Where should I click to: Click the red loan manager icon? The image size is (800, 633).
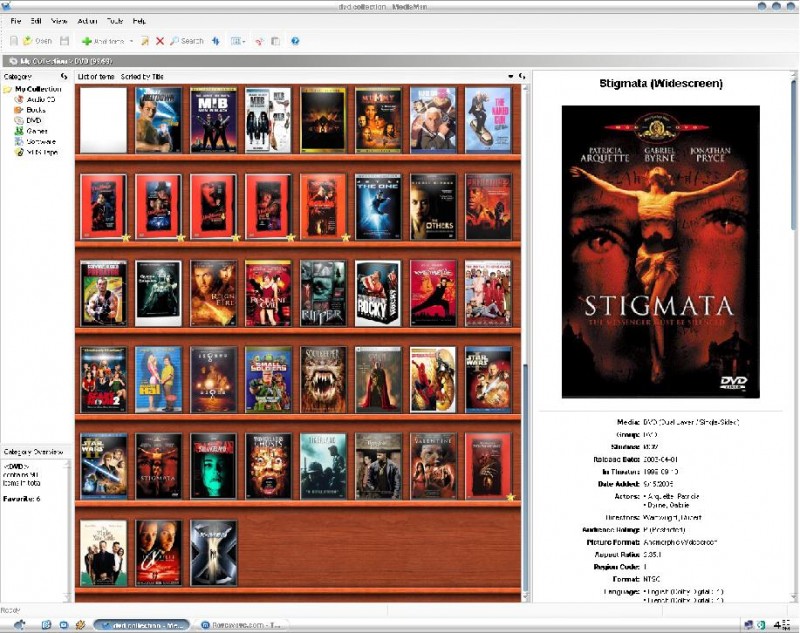click(x=260, y=41)
